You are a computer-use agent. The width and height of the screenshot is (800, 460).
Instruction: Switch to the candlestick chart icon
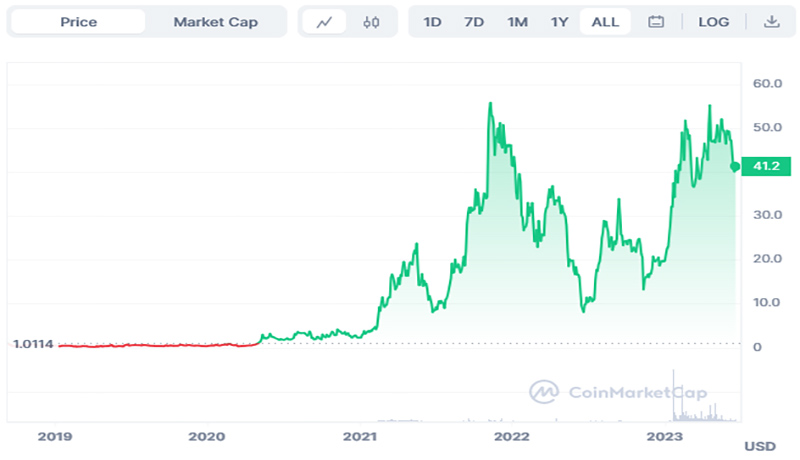[371, 22]
